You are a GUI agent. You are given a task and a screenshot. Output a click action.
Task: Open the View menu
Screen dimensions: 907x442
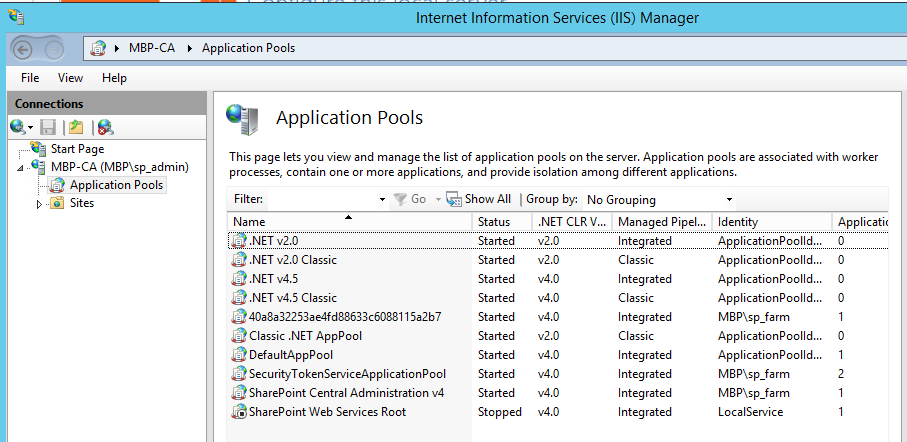coord(70,78)
